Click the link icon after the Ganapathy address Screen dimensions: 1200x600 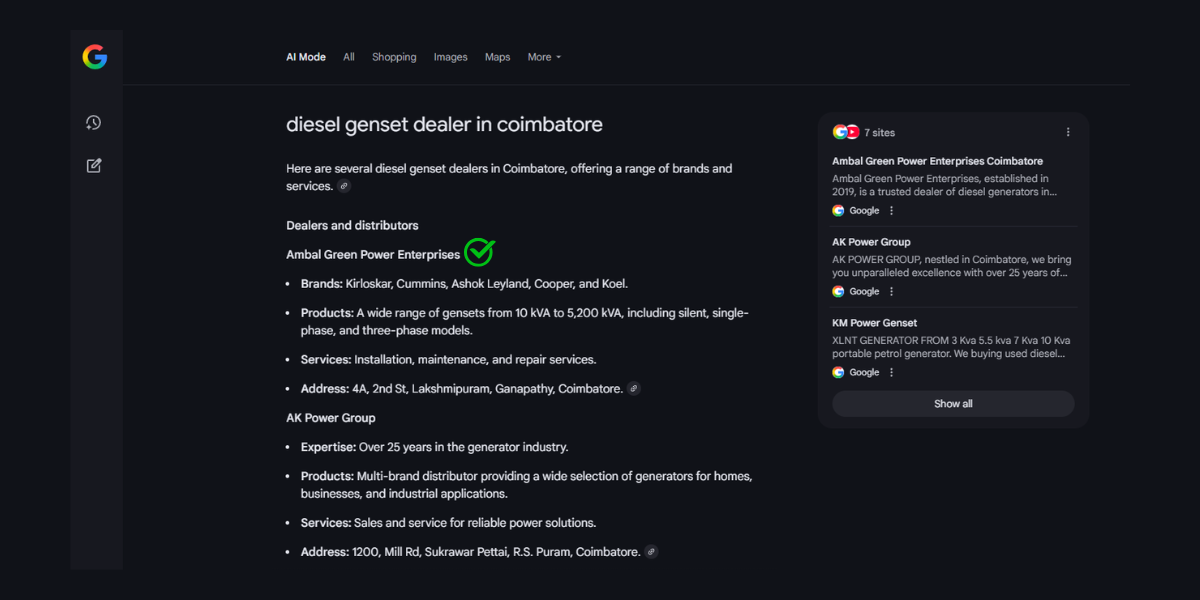click(x=633, y=389)
